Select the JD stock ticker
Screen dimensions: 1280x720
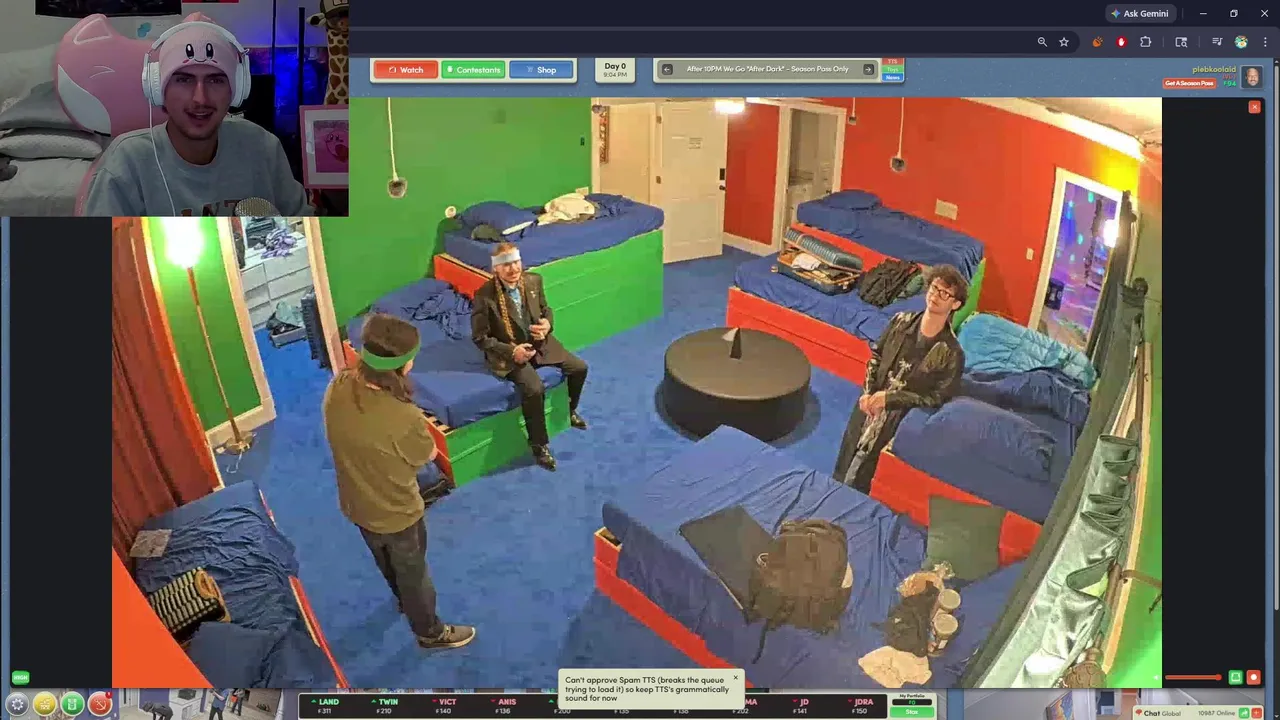coord(803,706)
